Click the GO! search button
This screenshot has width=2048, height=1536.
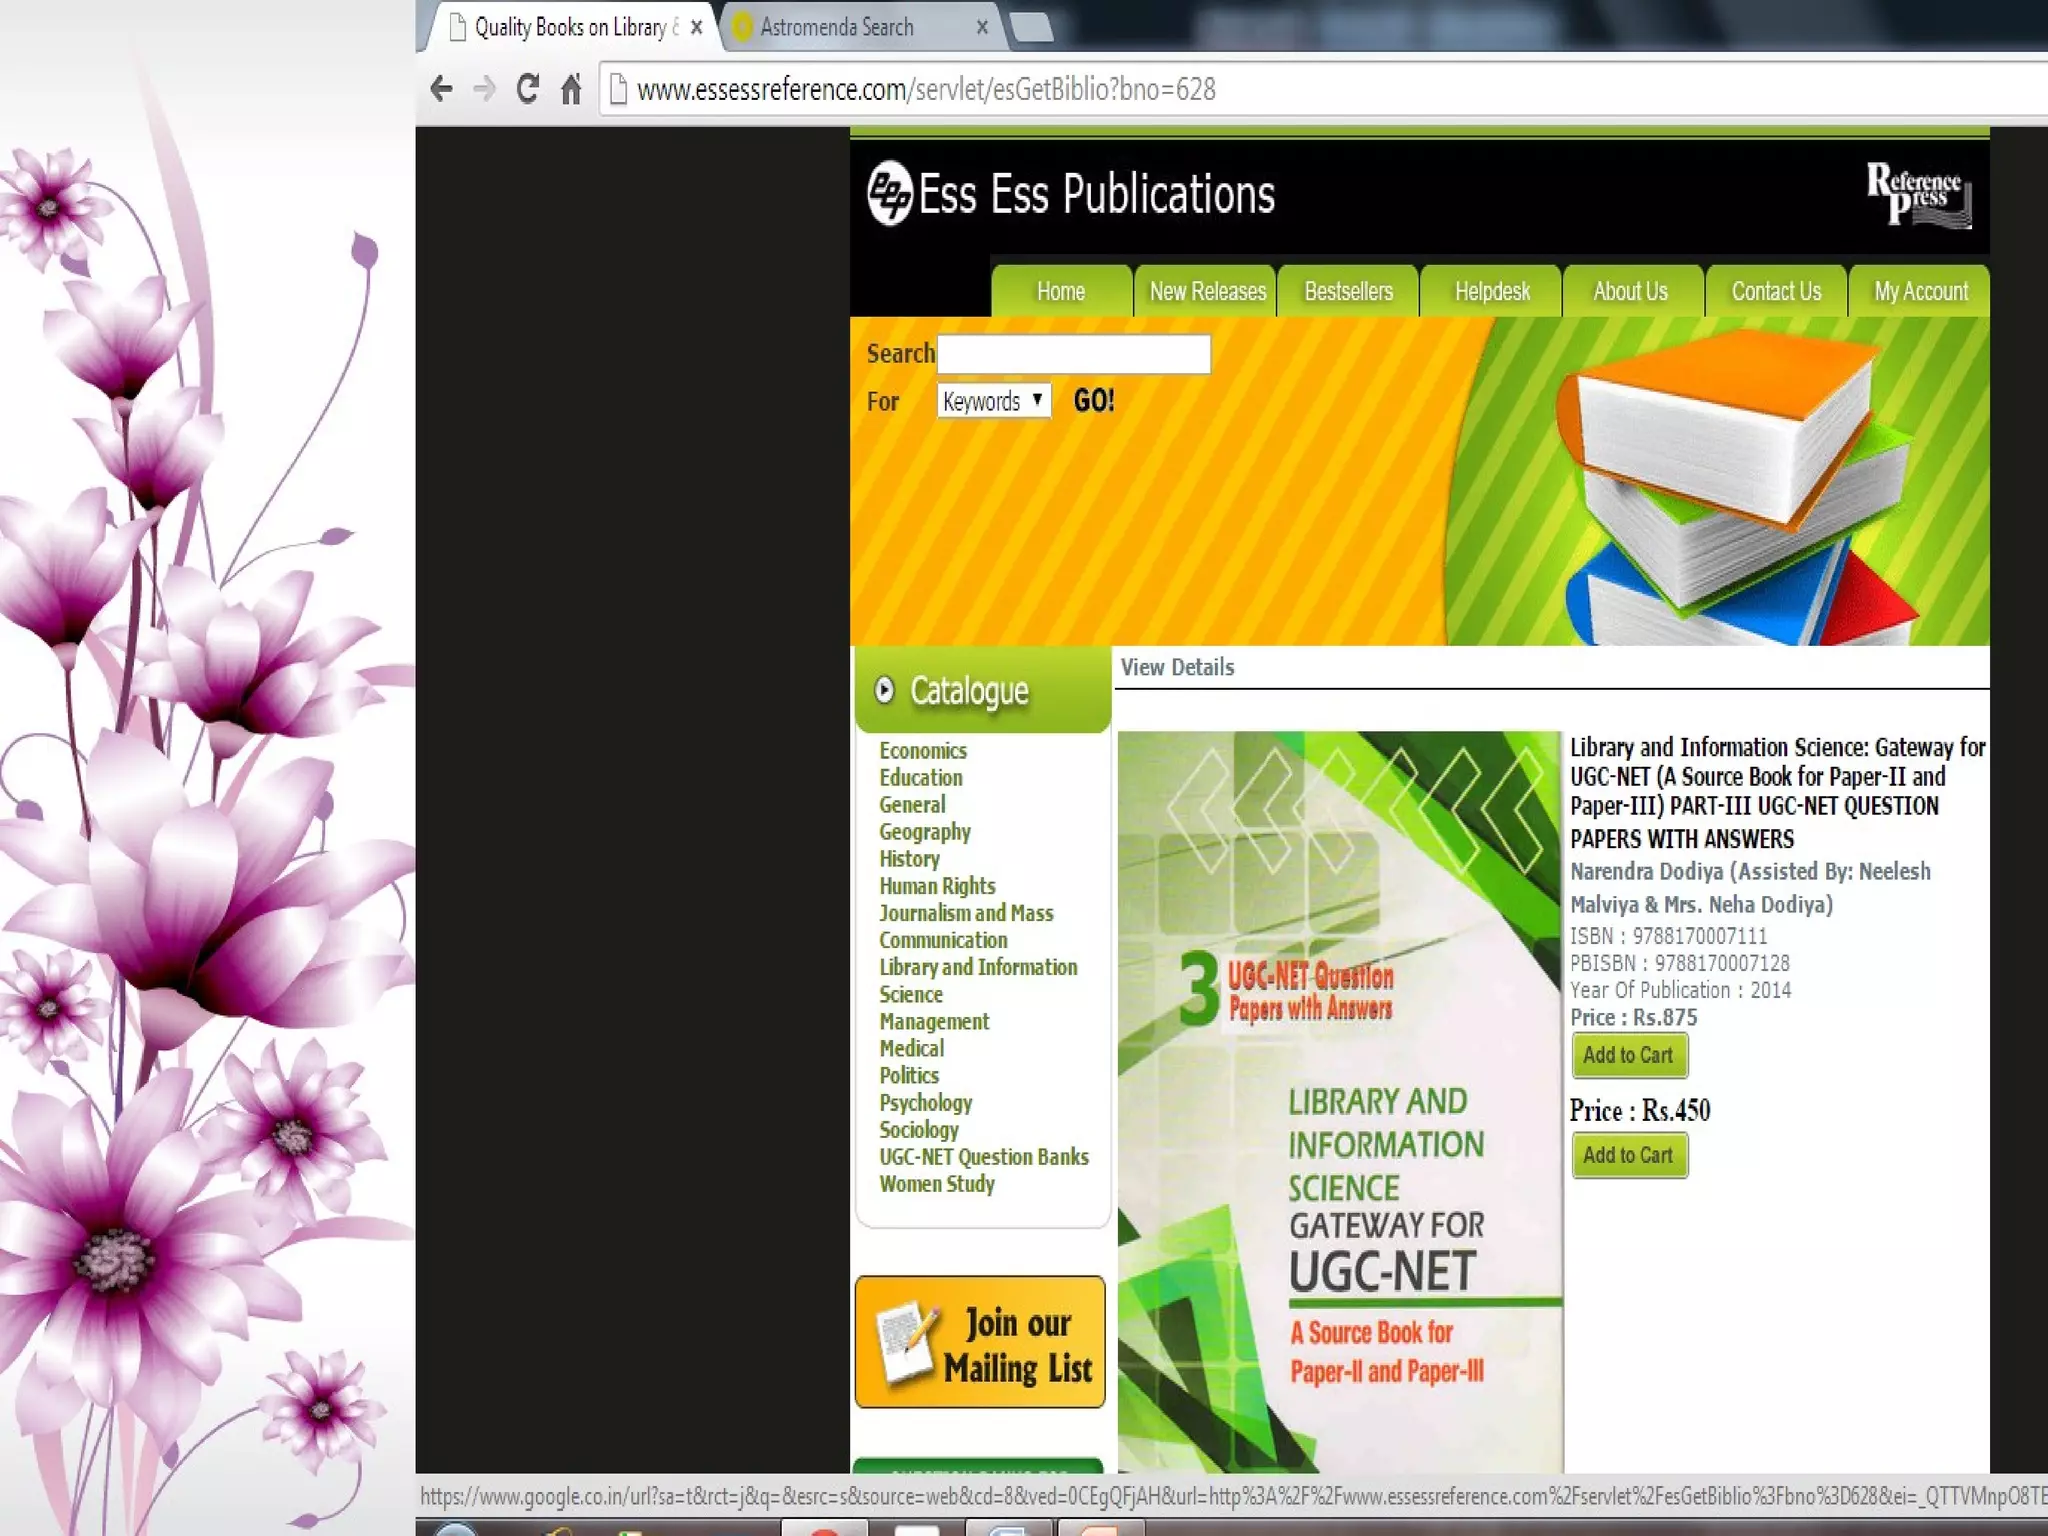click(x=1093, y=401)
